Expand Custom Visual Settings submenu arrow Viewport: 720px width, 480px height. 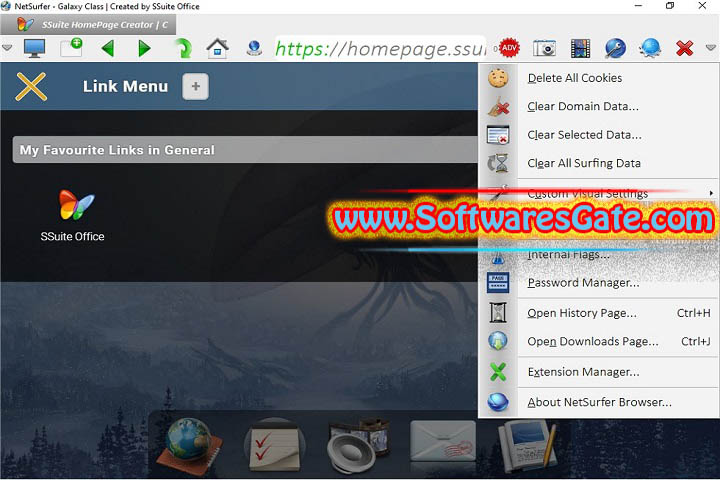711,193
